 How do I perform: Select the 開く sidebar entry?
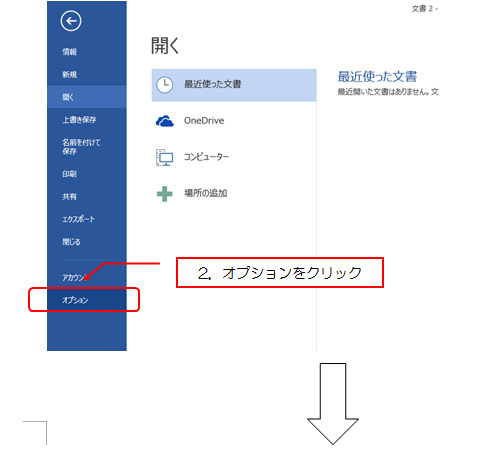pos(87,97)
